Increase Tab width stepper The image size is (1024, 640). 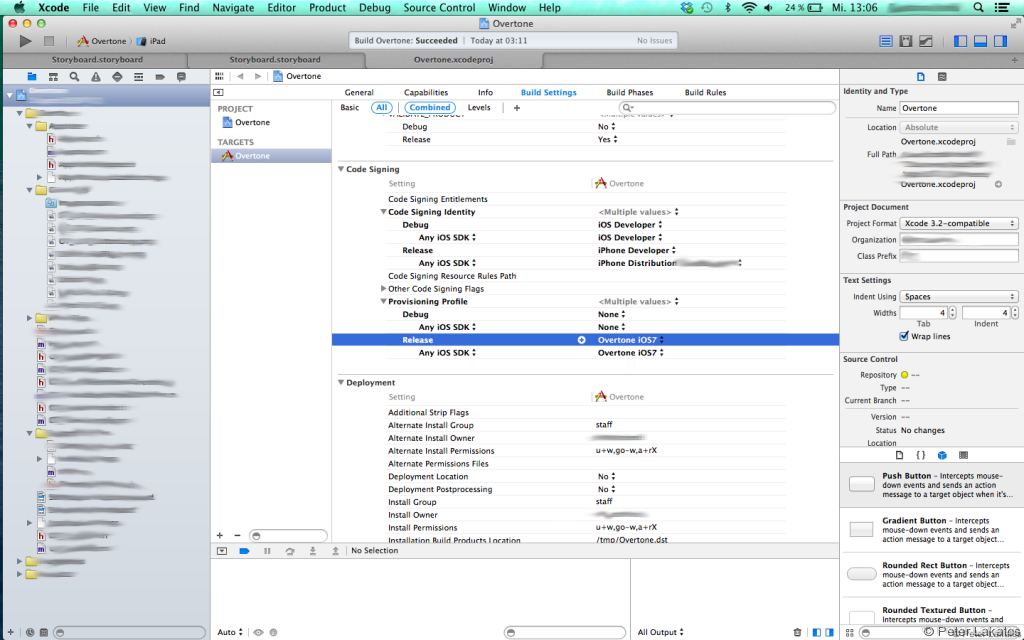pyautogui.click(x=953, y=310)
